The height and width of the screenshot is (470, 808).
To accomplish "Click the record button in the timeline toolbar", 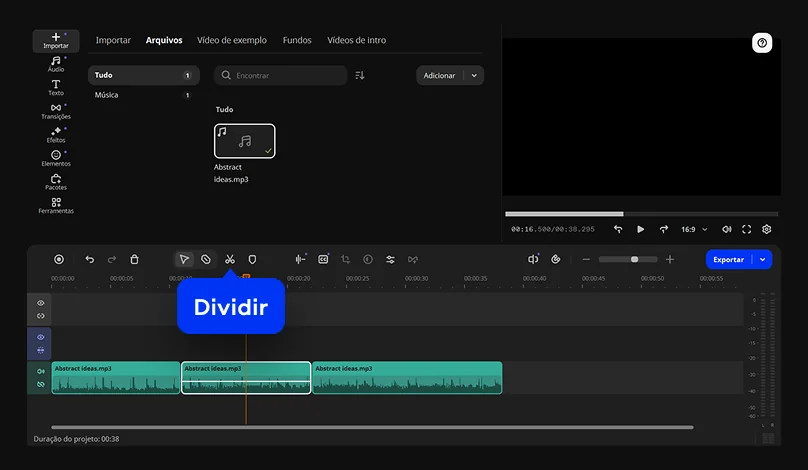I will click(x=59, y=259).
